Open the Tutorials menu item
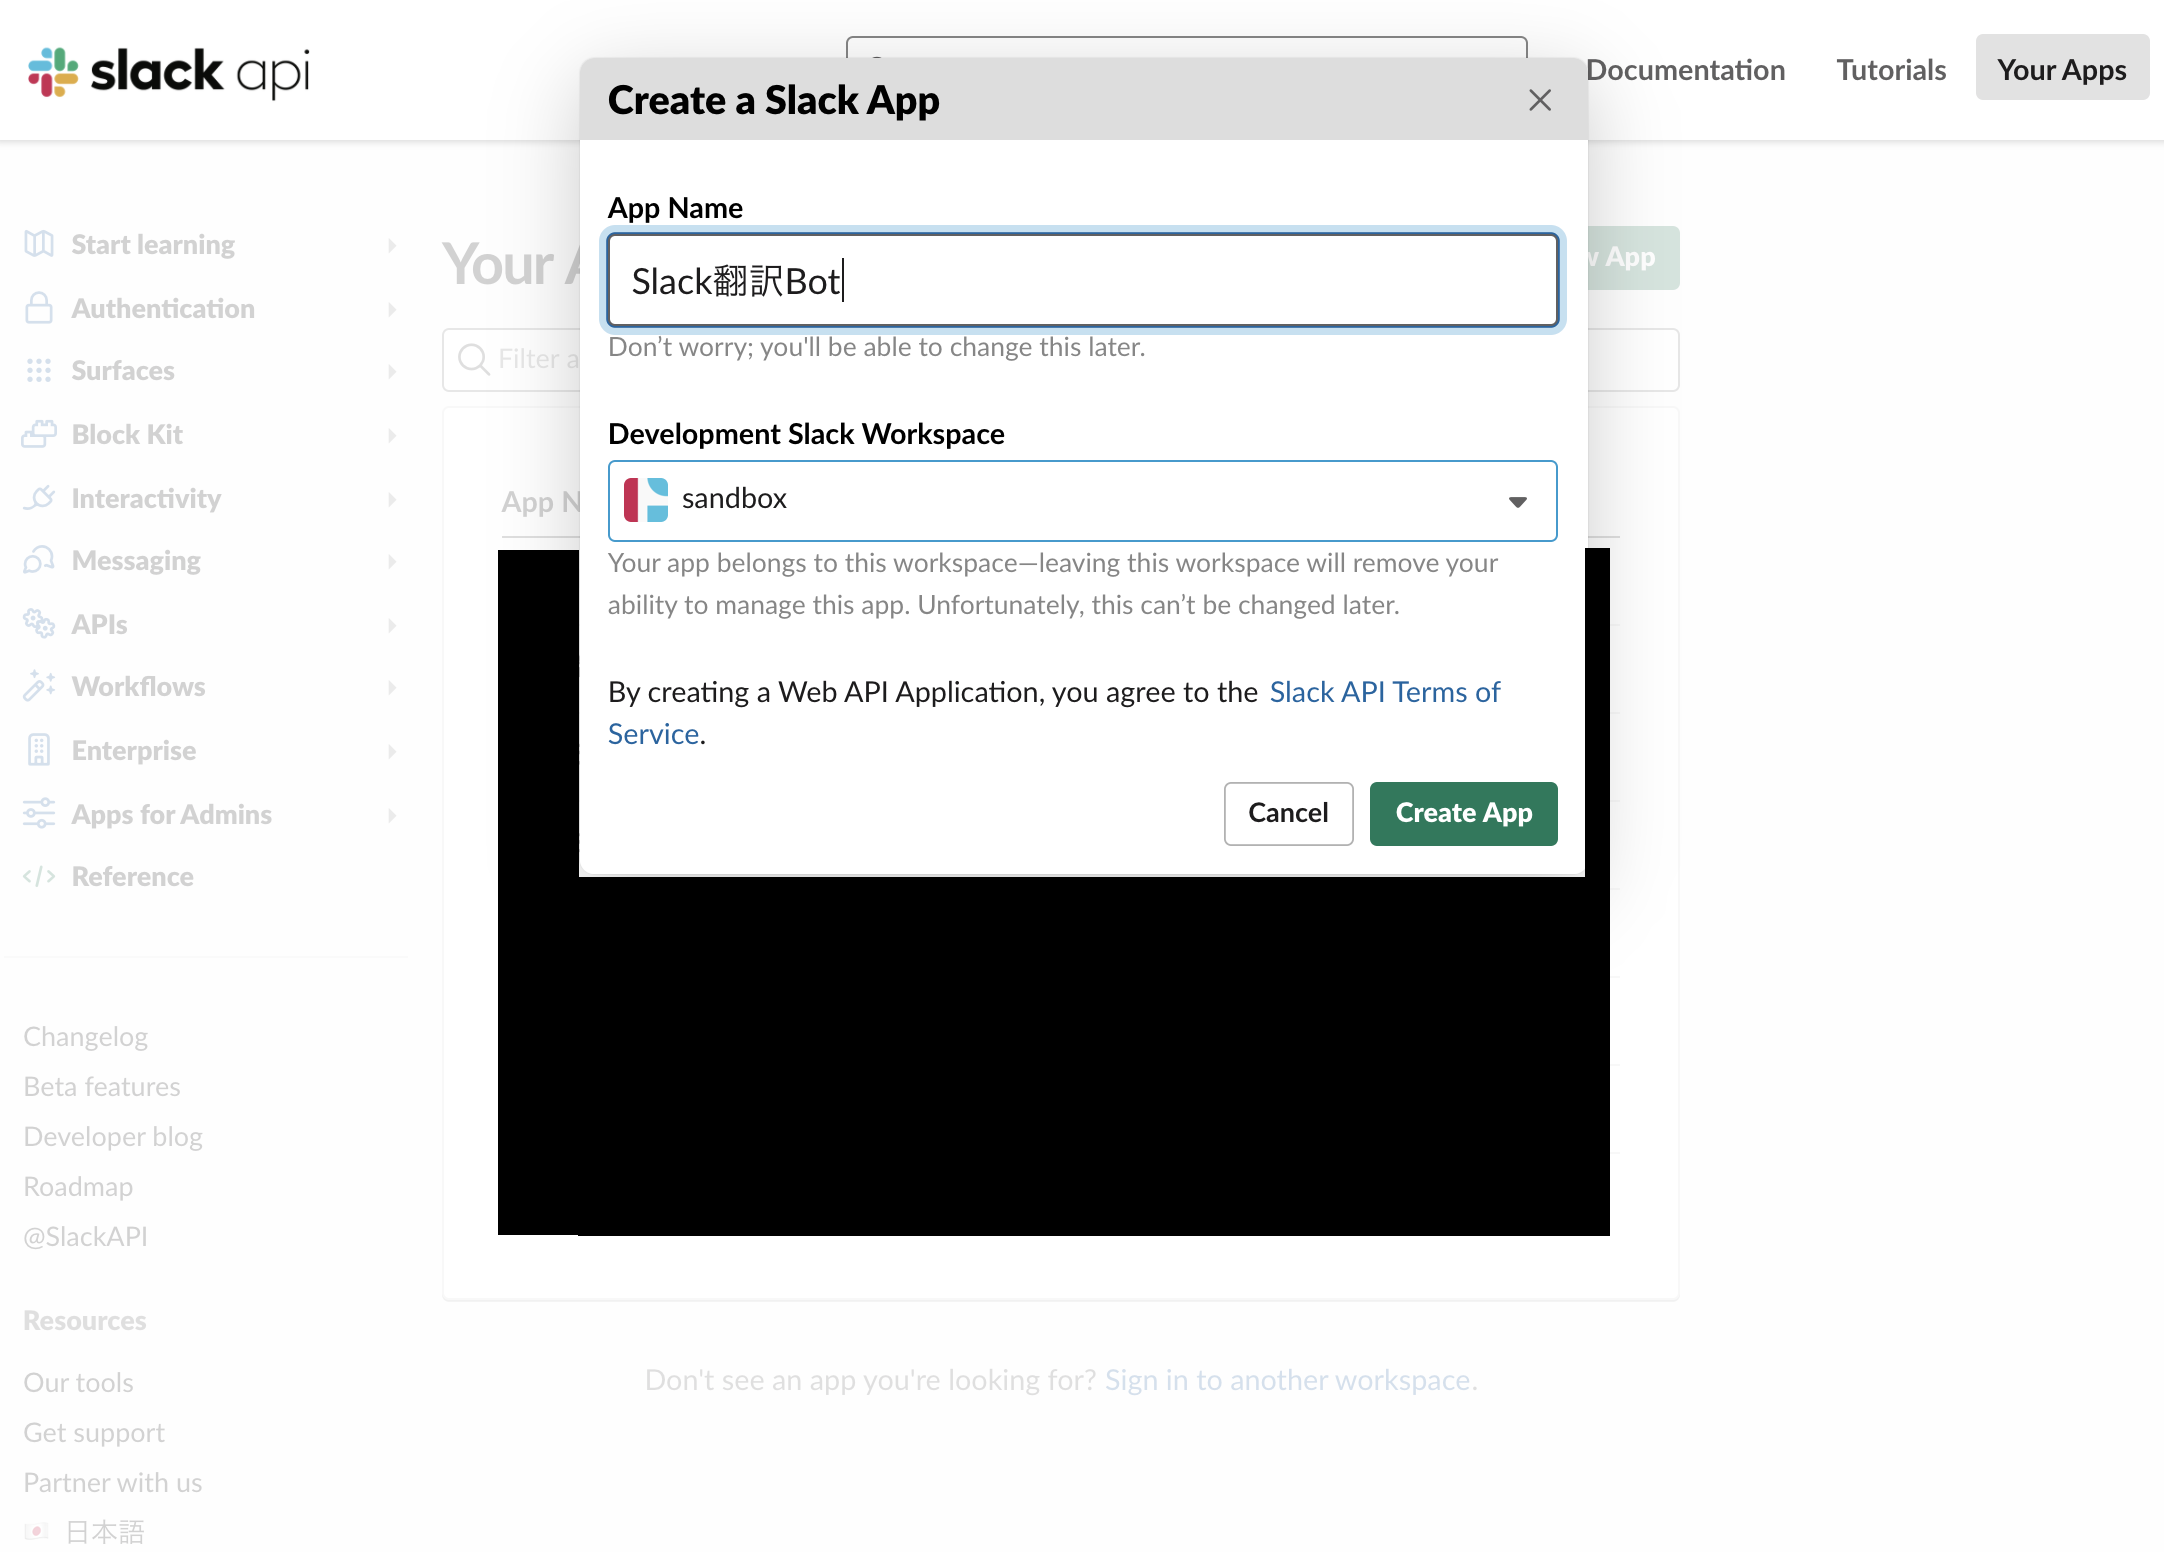Viewport: 2164px width, 1552px height. [x=1891, y=70]
